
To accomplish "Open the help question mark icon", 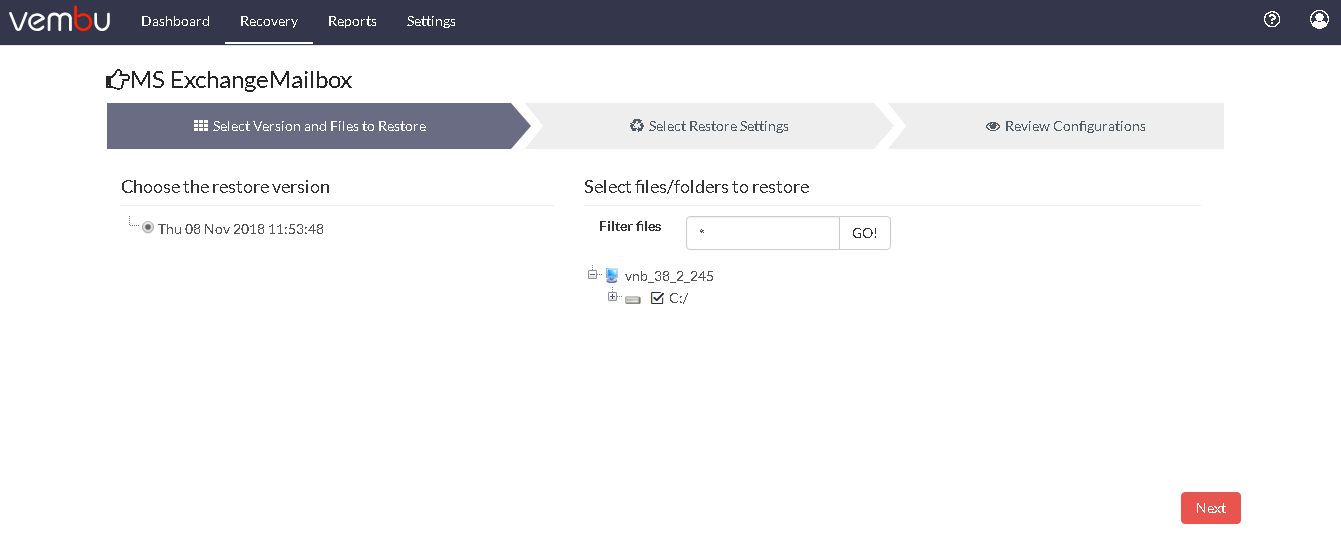I will coord(1272,19).
